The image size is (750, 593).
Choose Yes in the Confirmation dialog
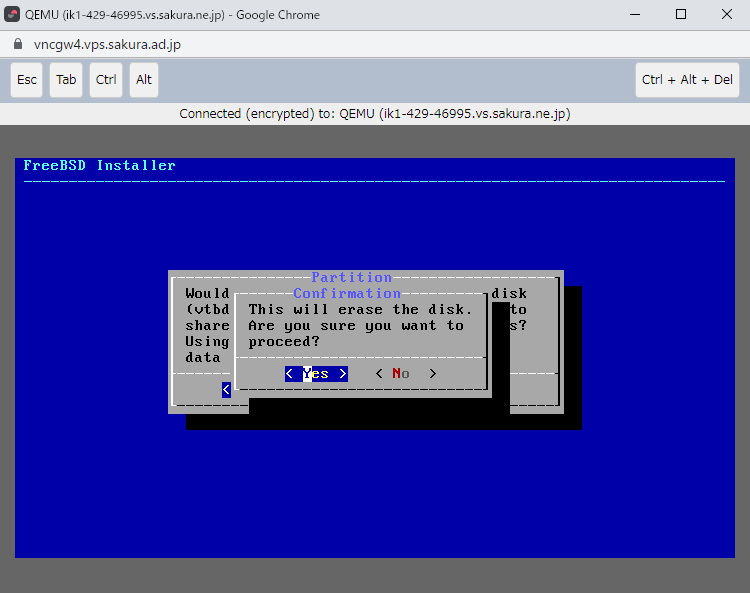tap(316, 374)
